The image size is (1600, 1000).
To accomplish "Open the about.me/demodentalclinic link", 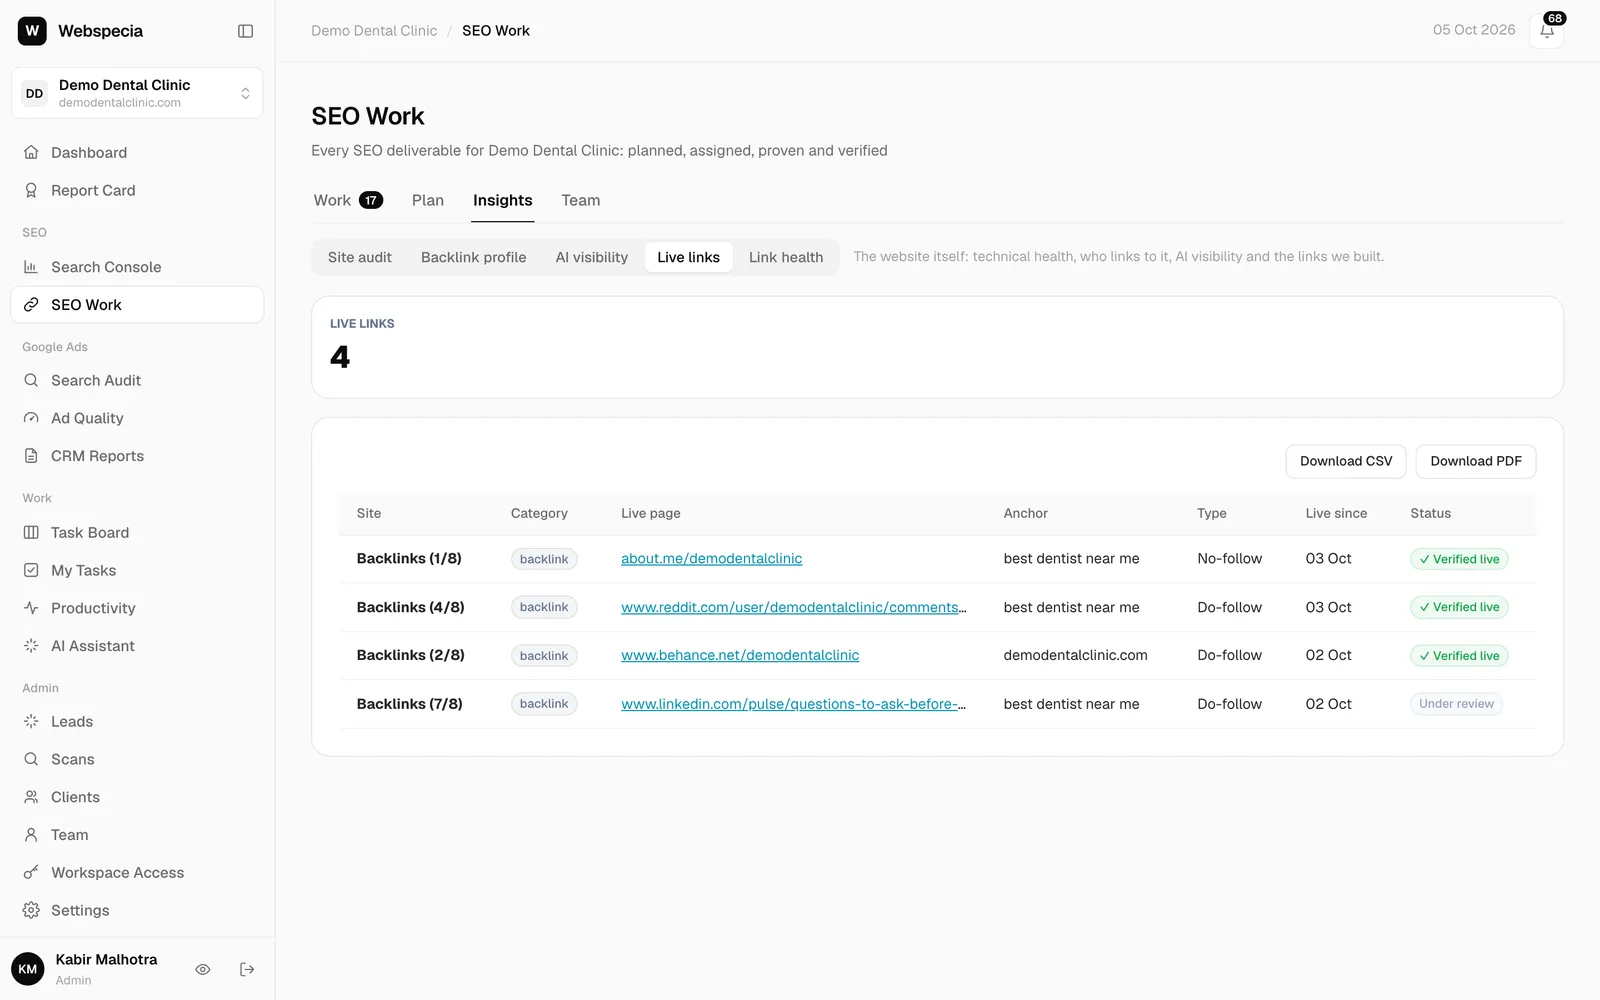I will (711, 559).
